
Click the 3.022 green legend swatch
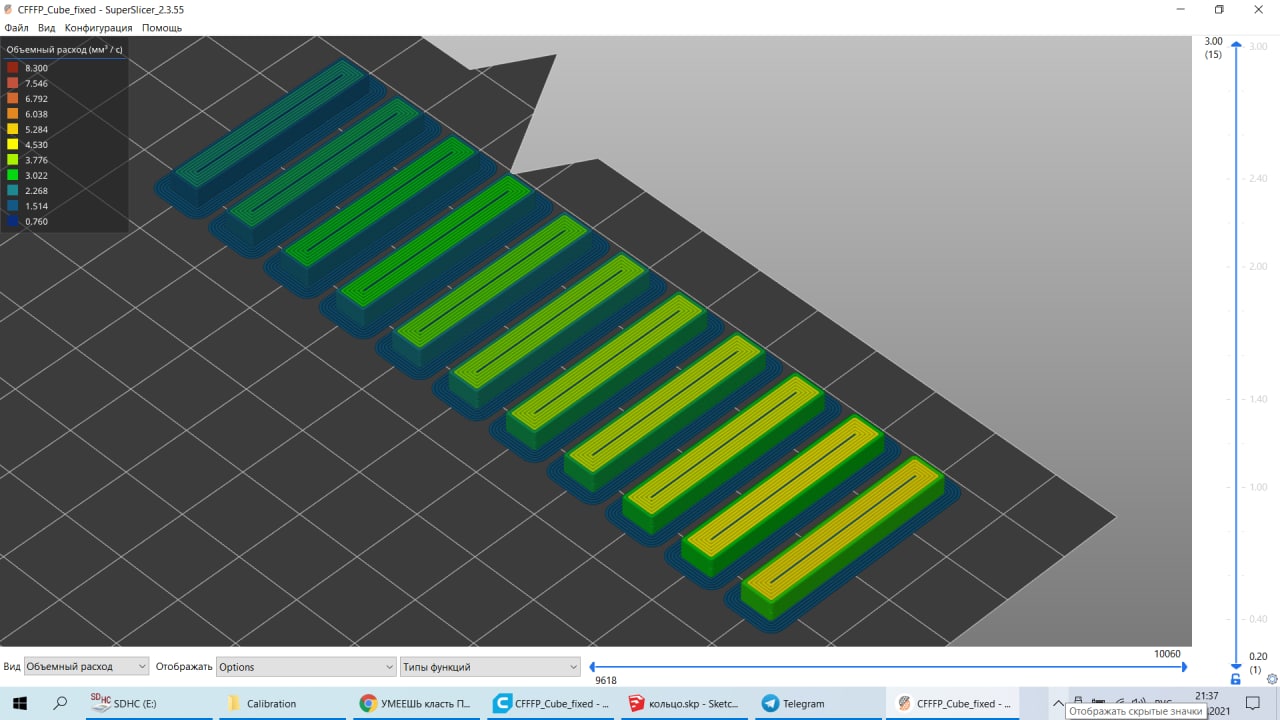(x=13, y=175)
